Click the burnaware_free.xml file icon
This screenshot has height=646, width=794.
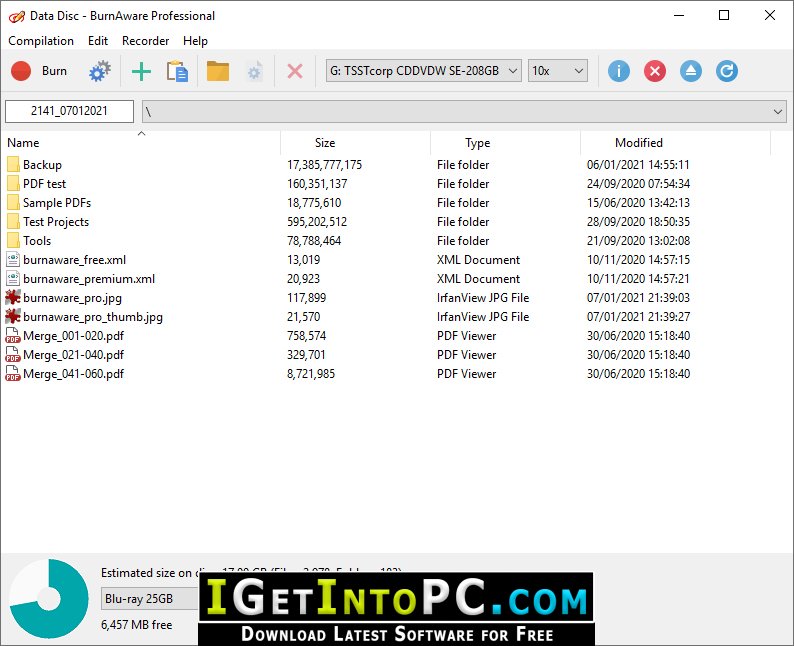(x=13, y=260)
